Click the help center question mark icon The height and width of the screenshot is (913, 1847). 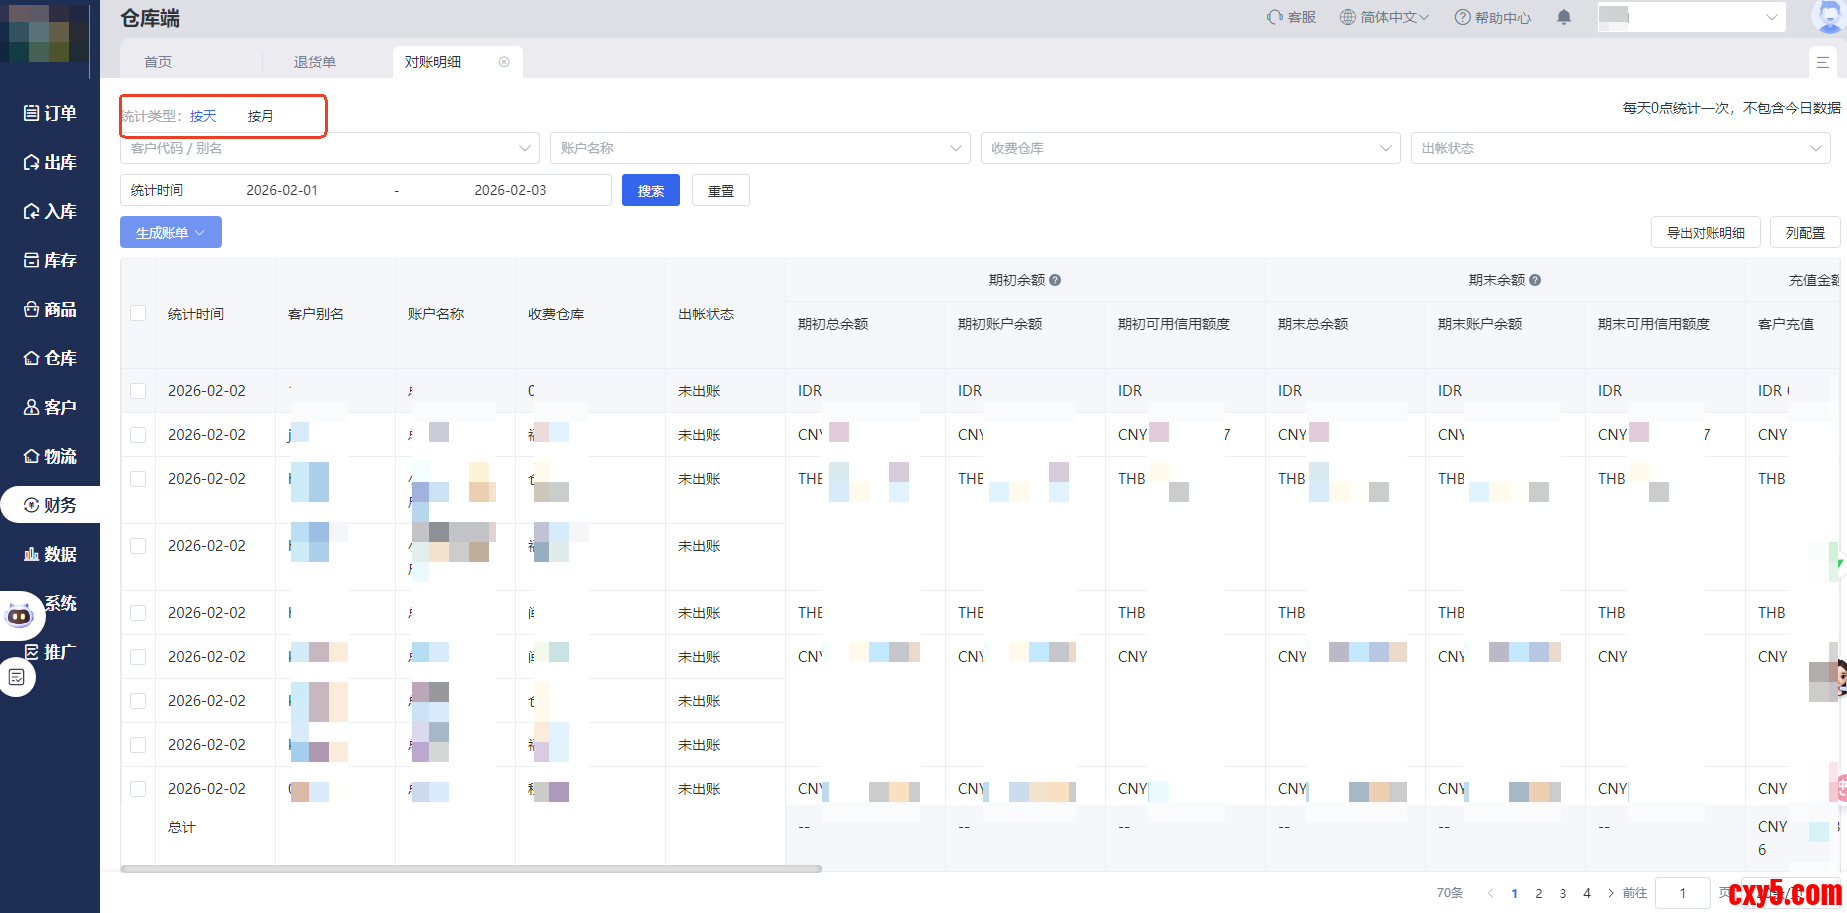pos(1462,17)
